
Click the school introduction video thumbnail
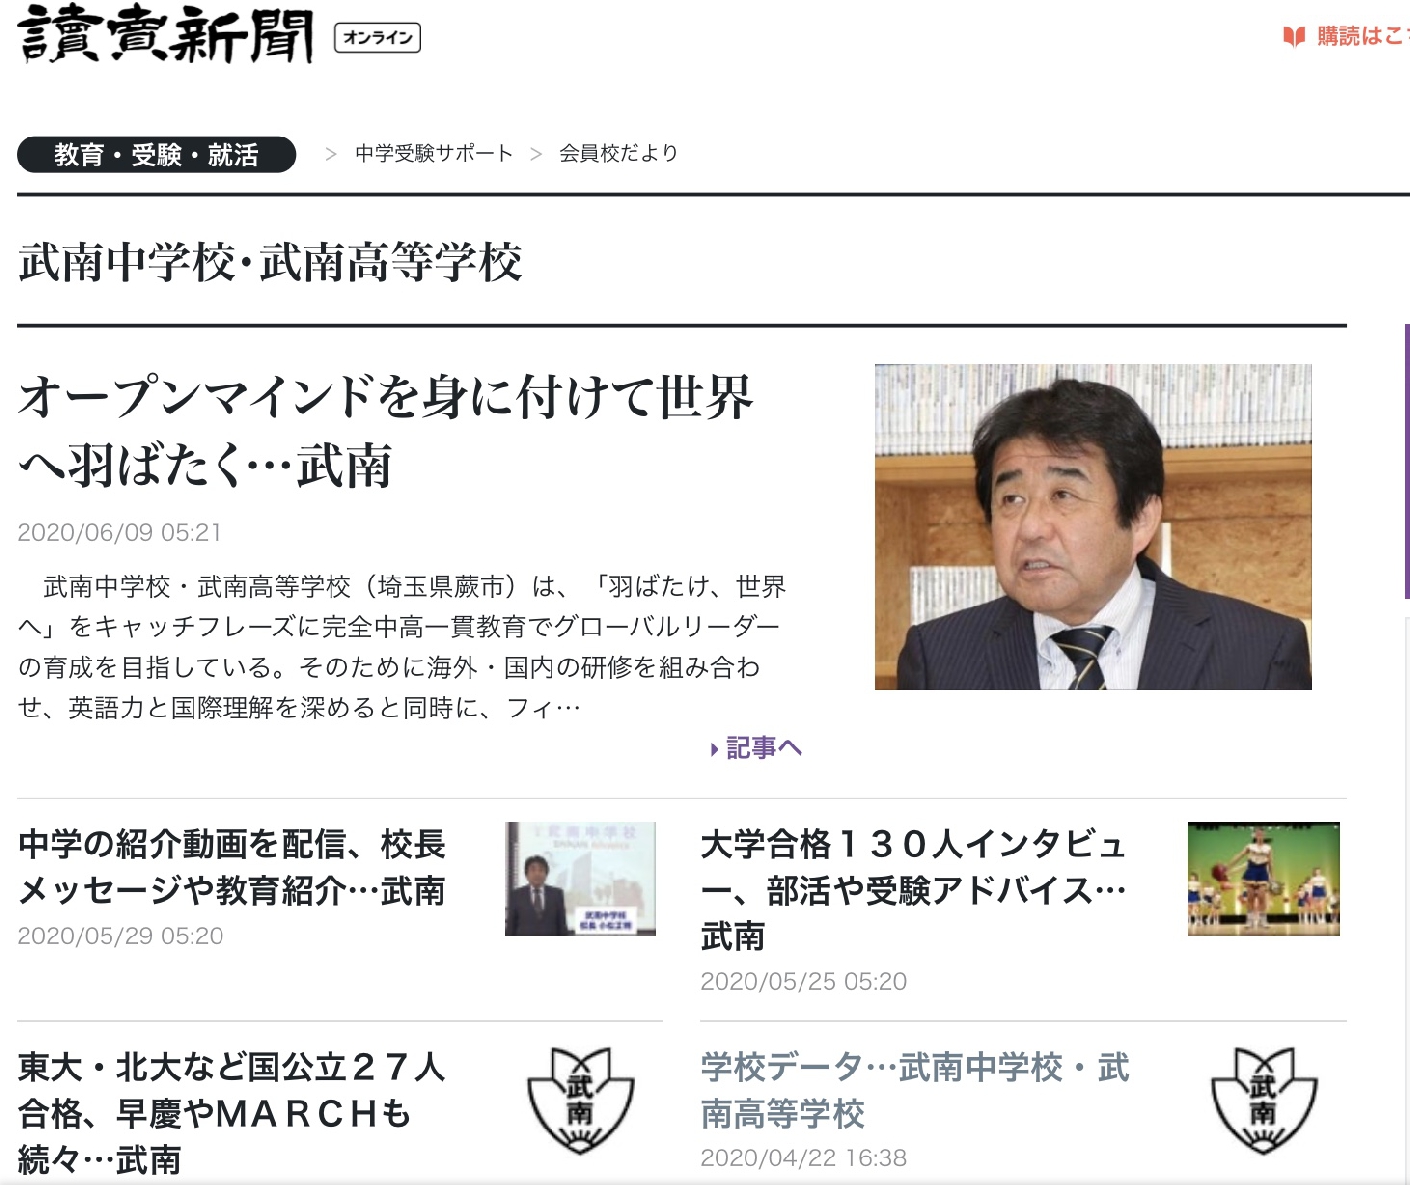point(580,879)
